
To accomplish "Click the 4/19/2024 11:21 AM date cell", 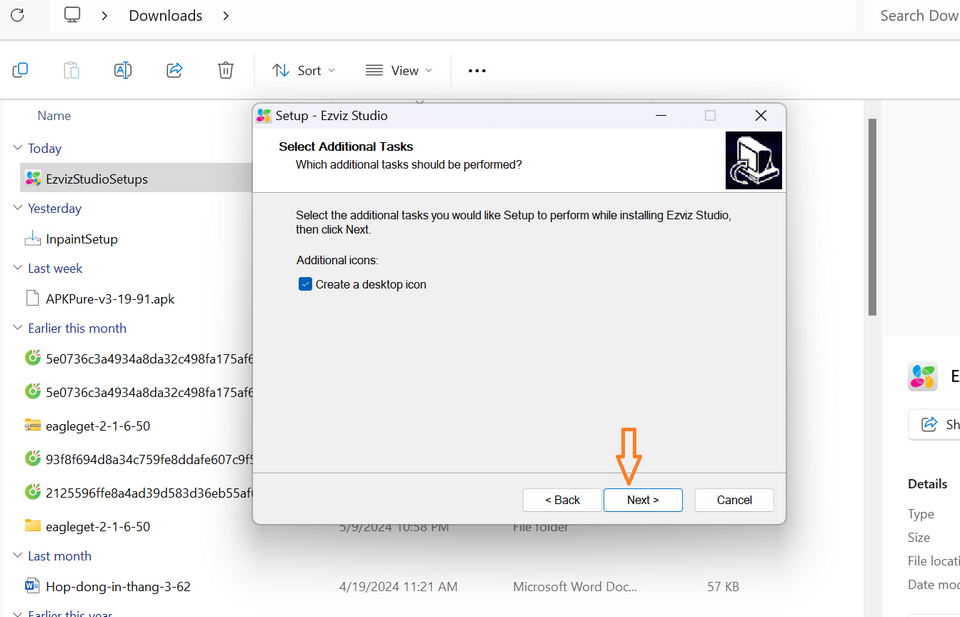I will pyautogui.click(x=399, y=586).
